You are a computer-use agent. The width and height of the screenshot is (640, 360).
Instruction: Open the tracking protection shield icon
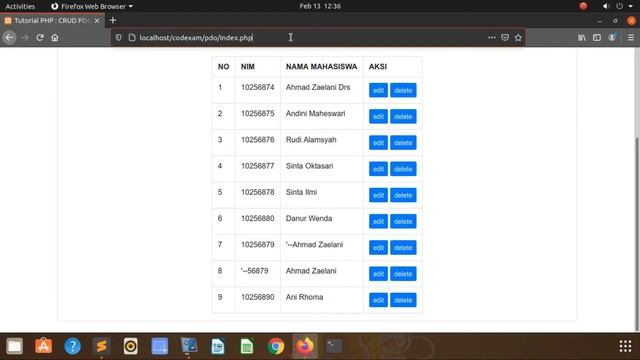(x=118, y=38)
